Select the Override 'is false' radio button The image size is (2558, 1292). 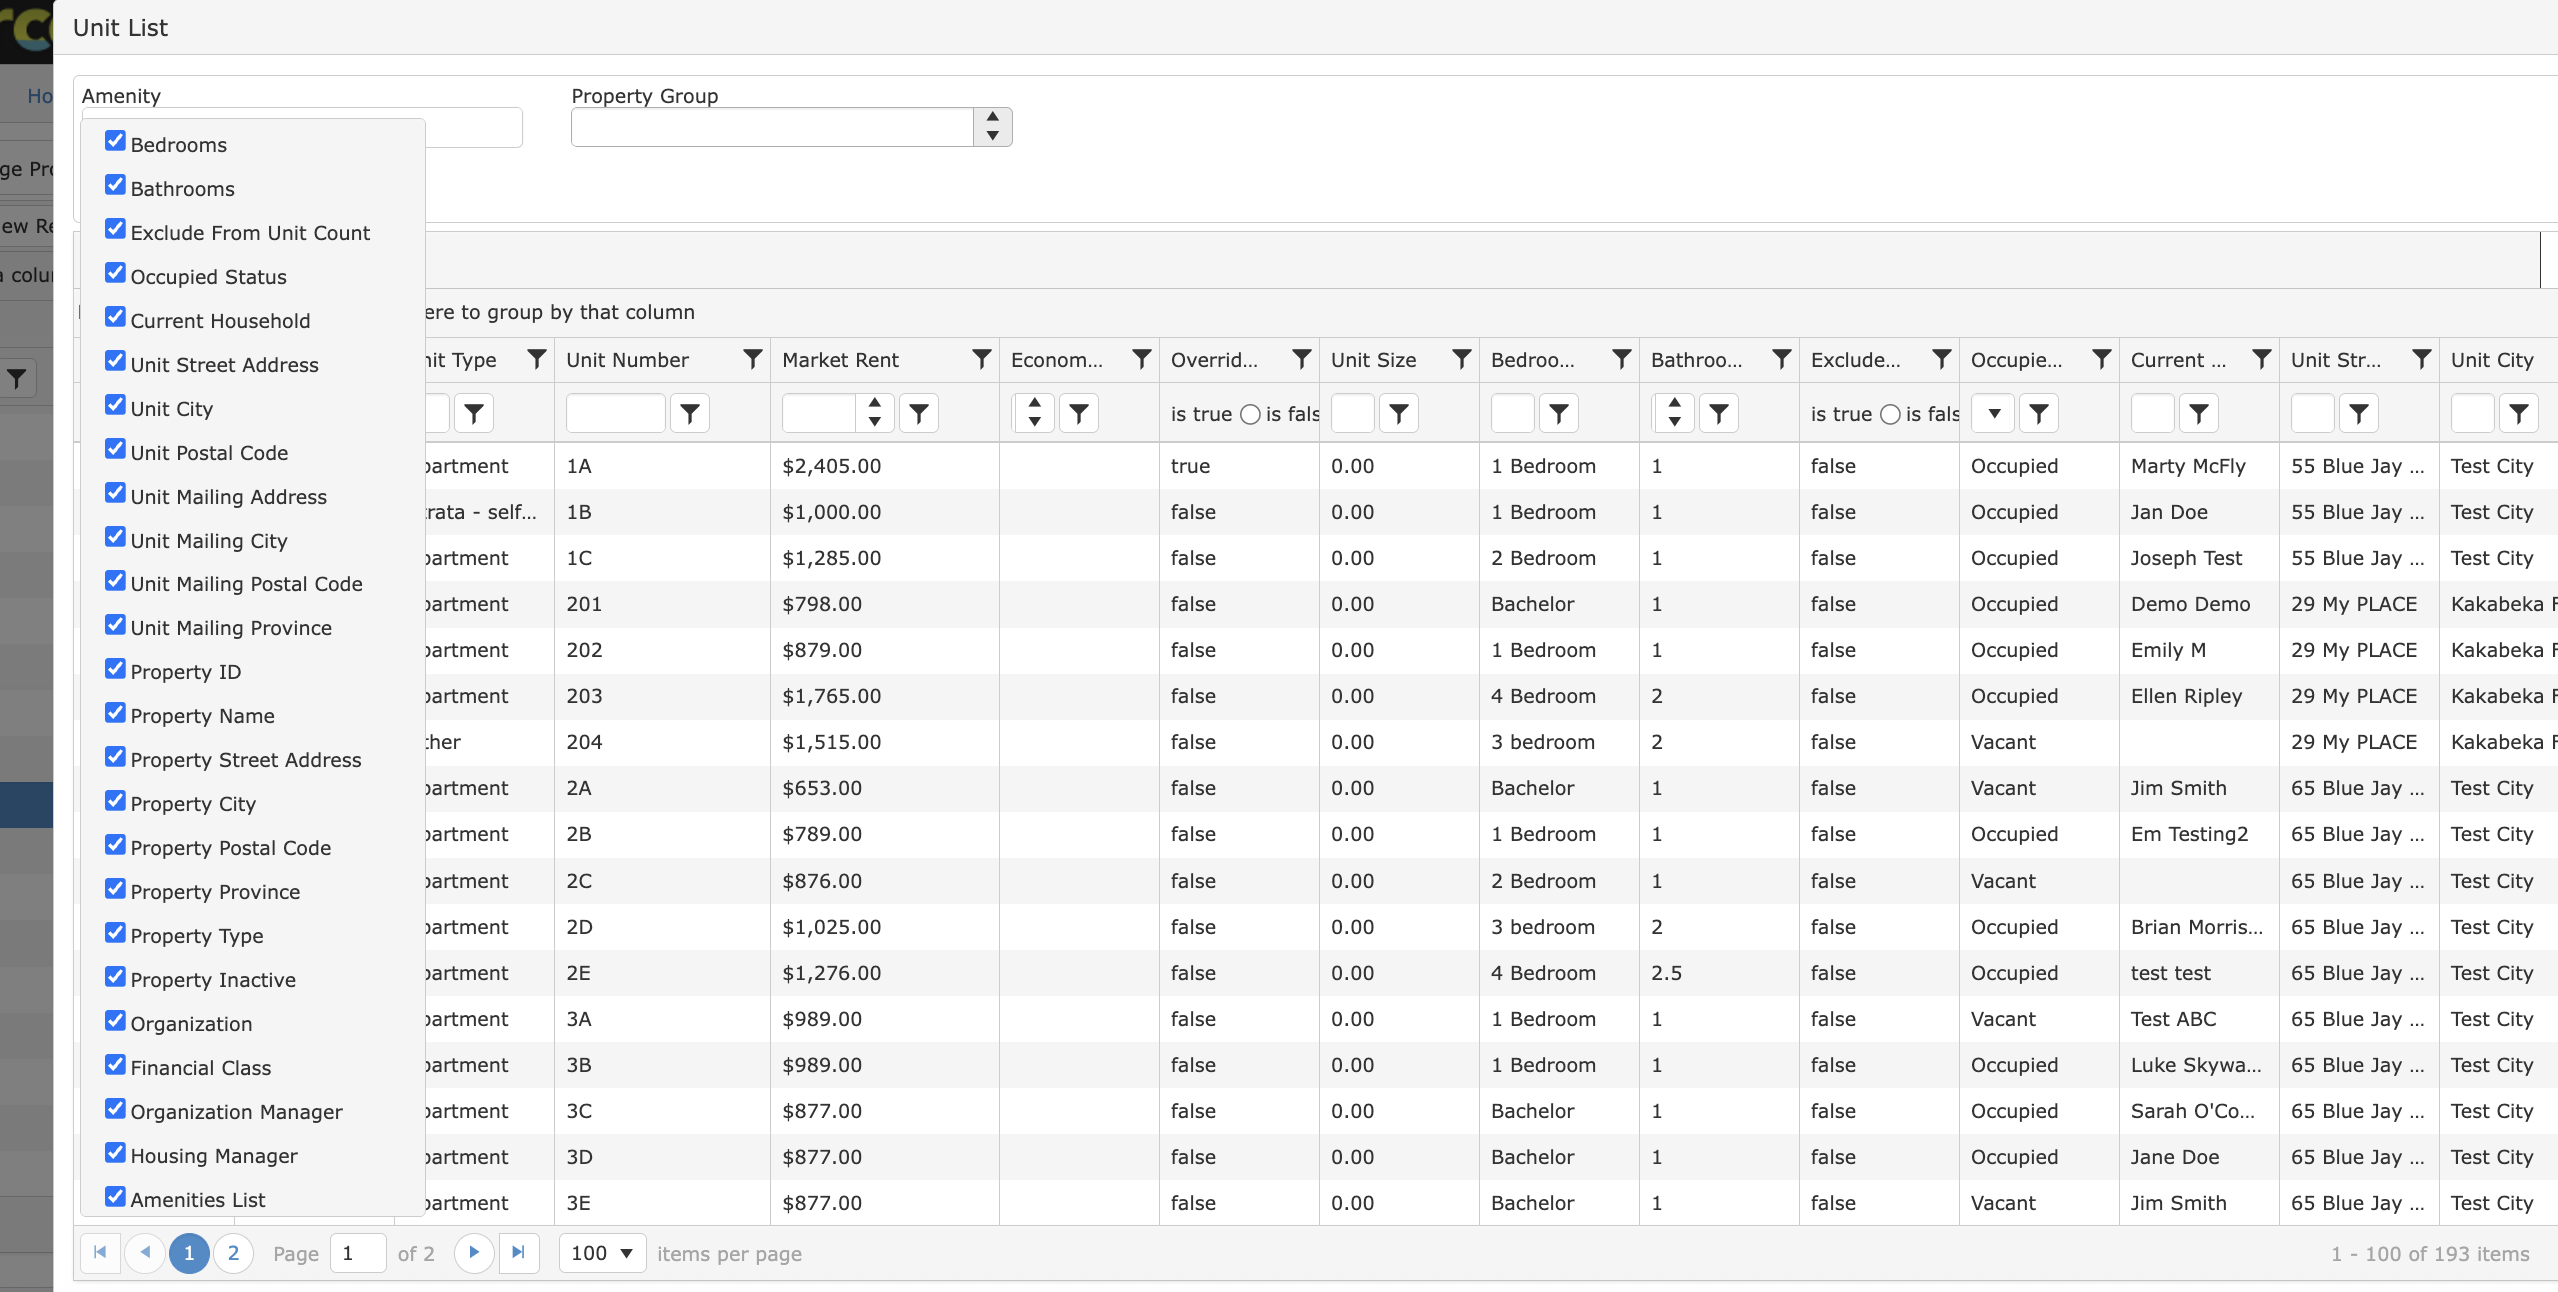[1250, 414]
